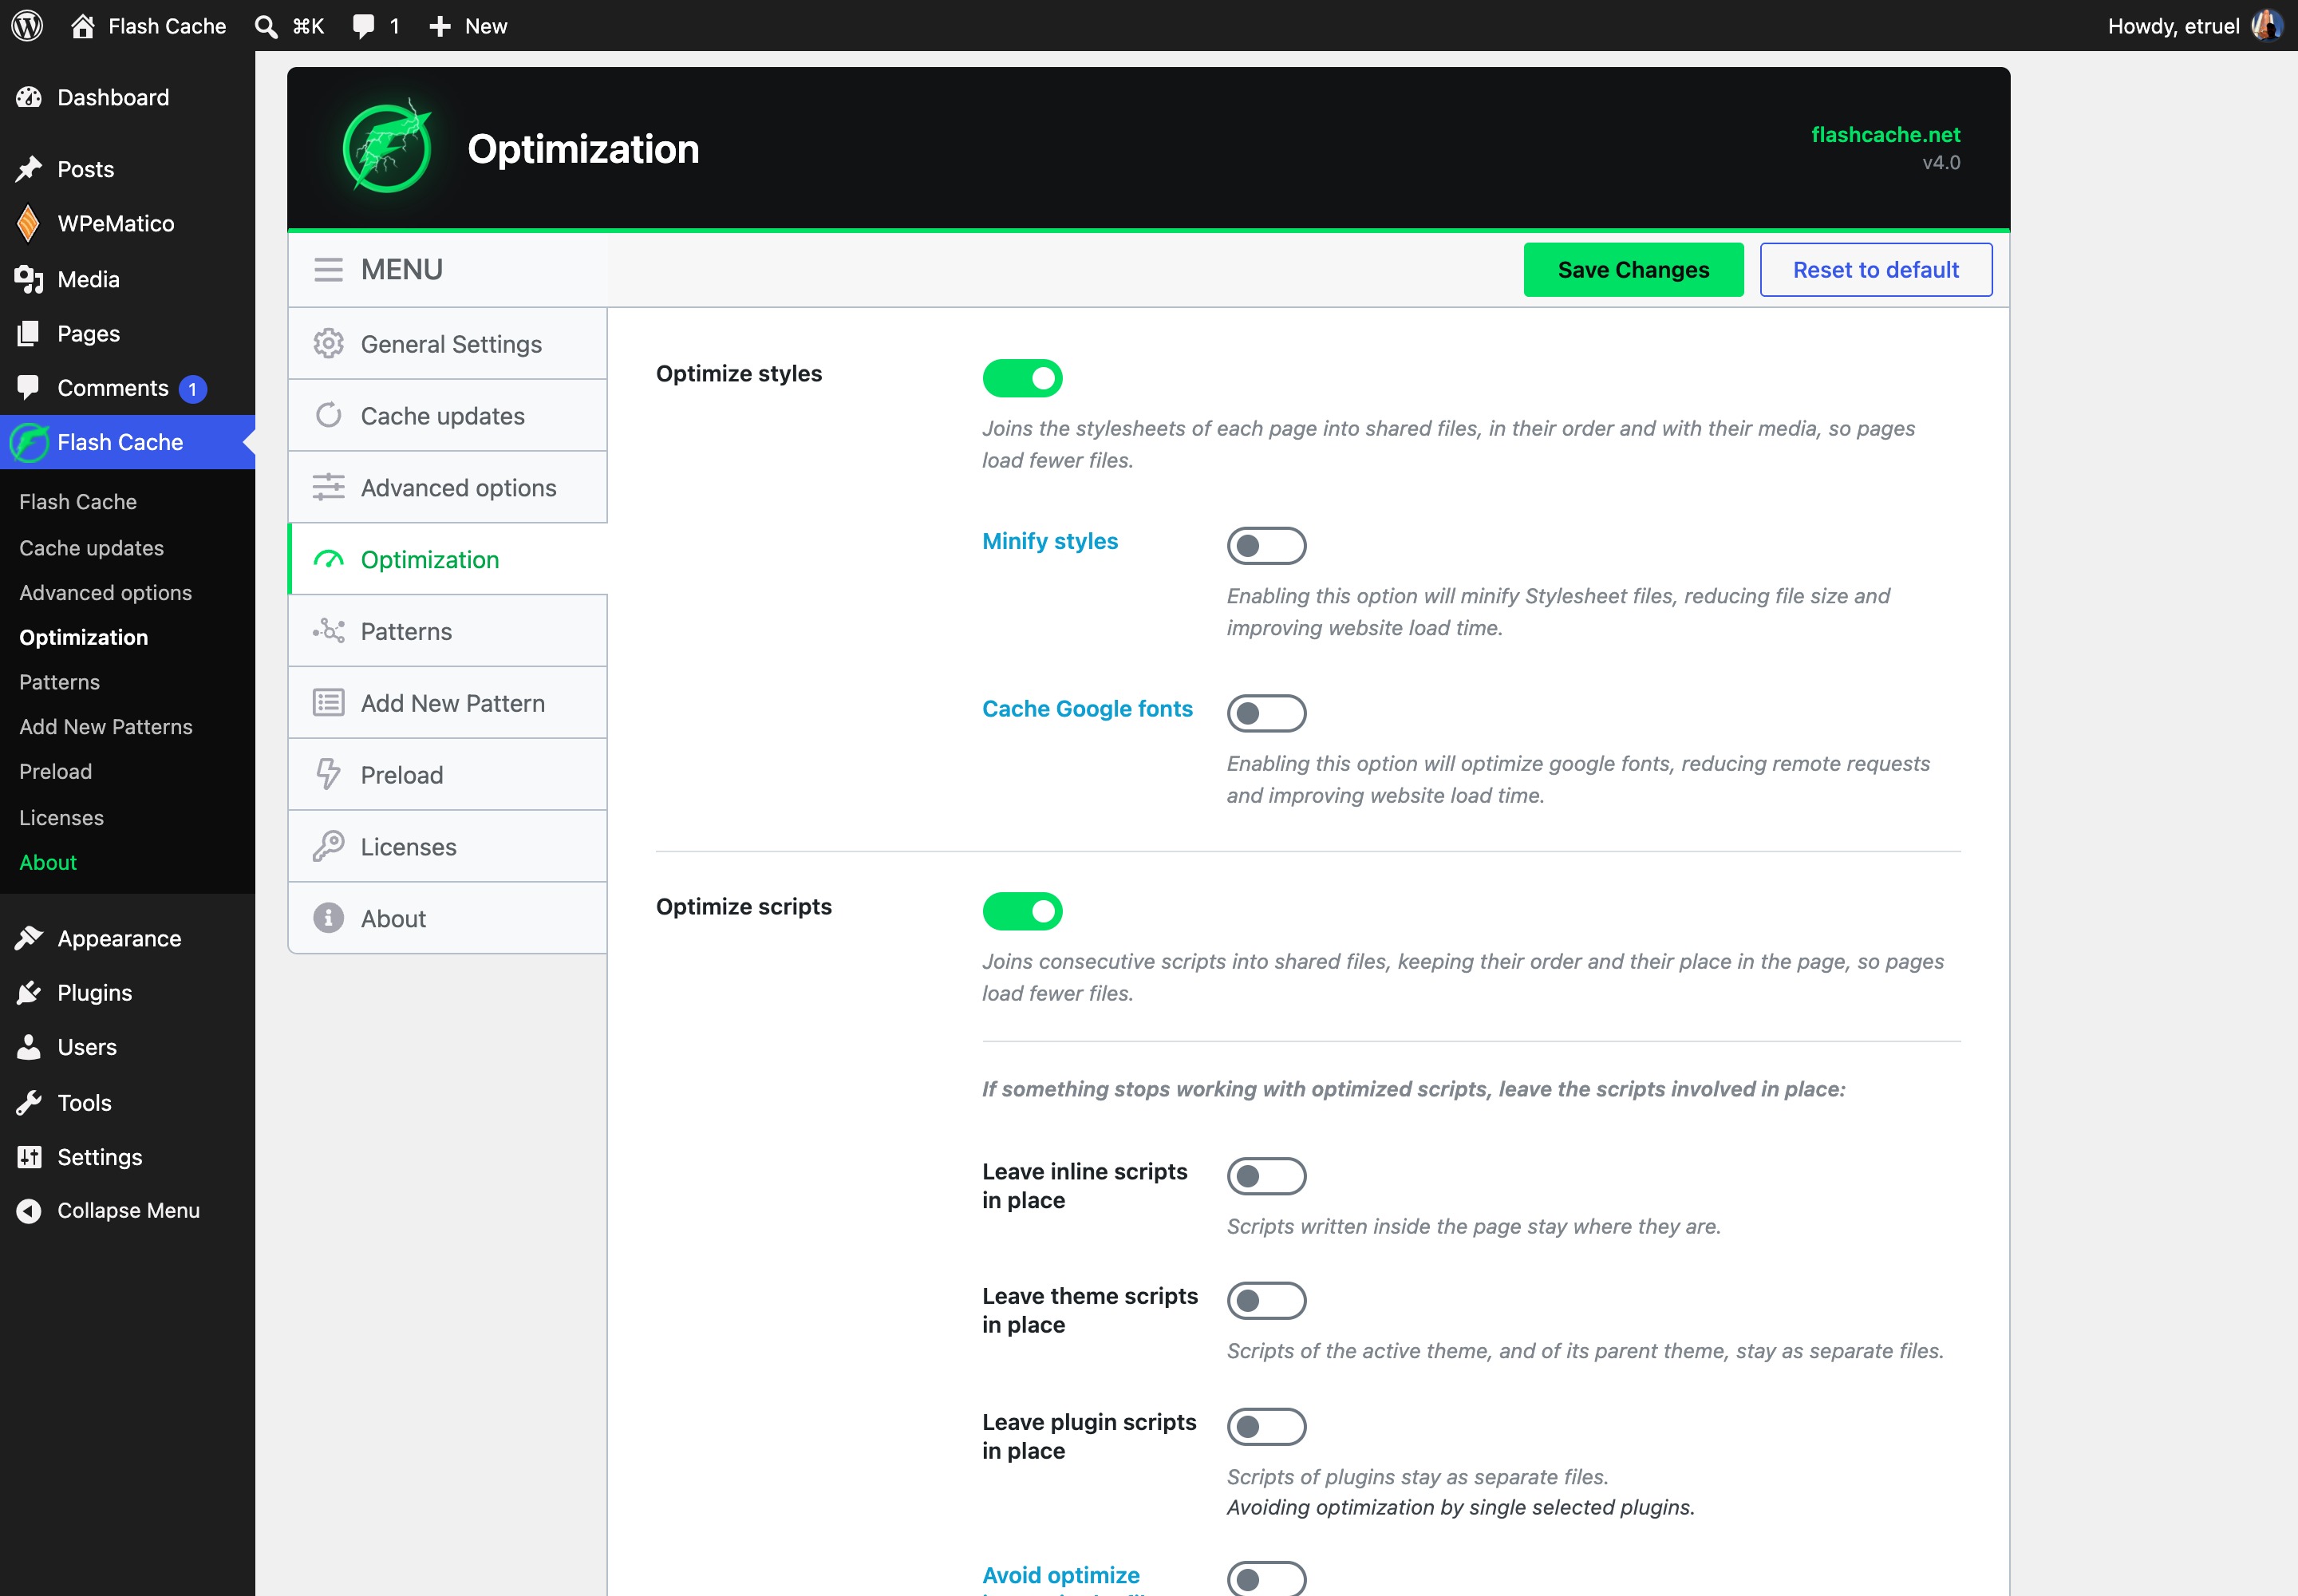The height and width of the screenshot is (1596, 2298).
Task: Click the WPeMatico orange icon
Action: 29,223
